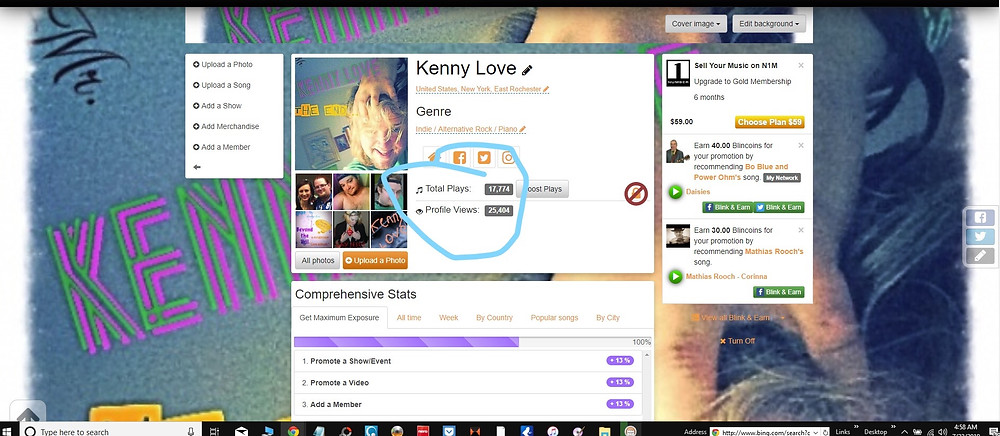Viewport: 1000px width, 436px height.
Task: Open Mail app from taskbar
Action: 241,431
